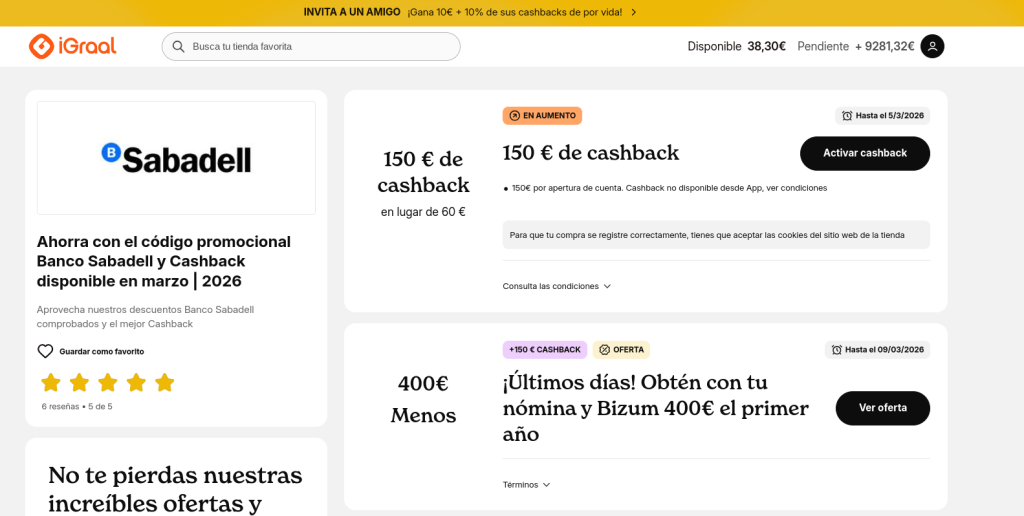Image resolution: width=1024 pixels, height=516 pixels.
Task: Open the Sabadell logo thumbnail
Action: point(176,157)
